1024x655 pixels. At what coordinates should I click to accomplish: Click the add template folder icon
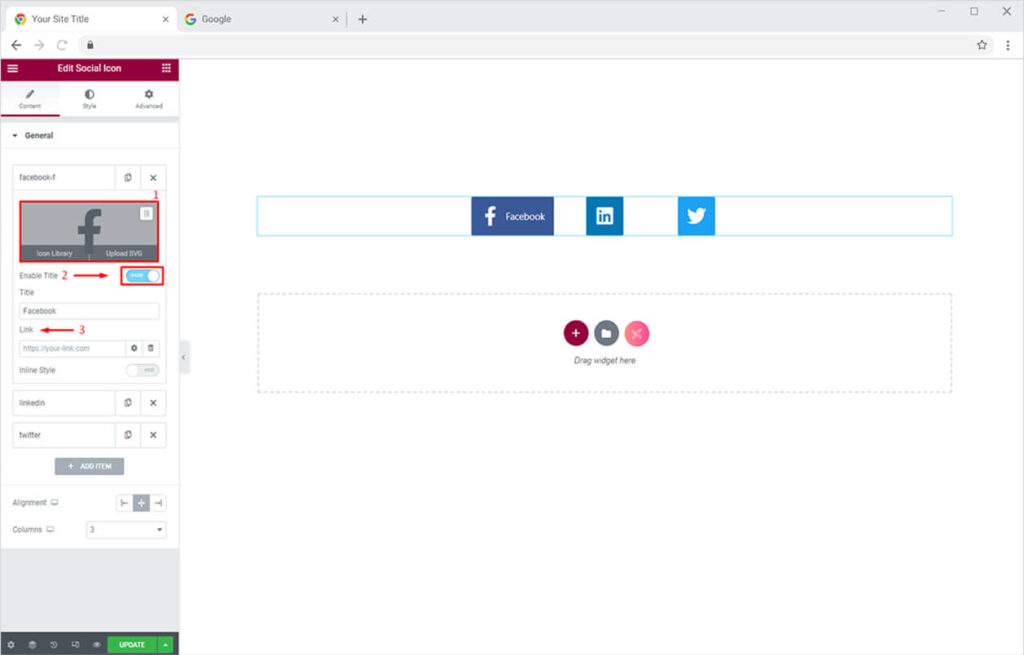point(606,333)
